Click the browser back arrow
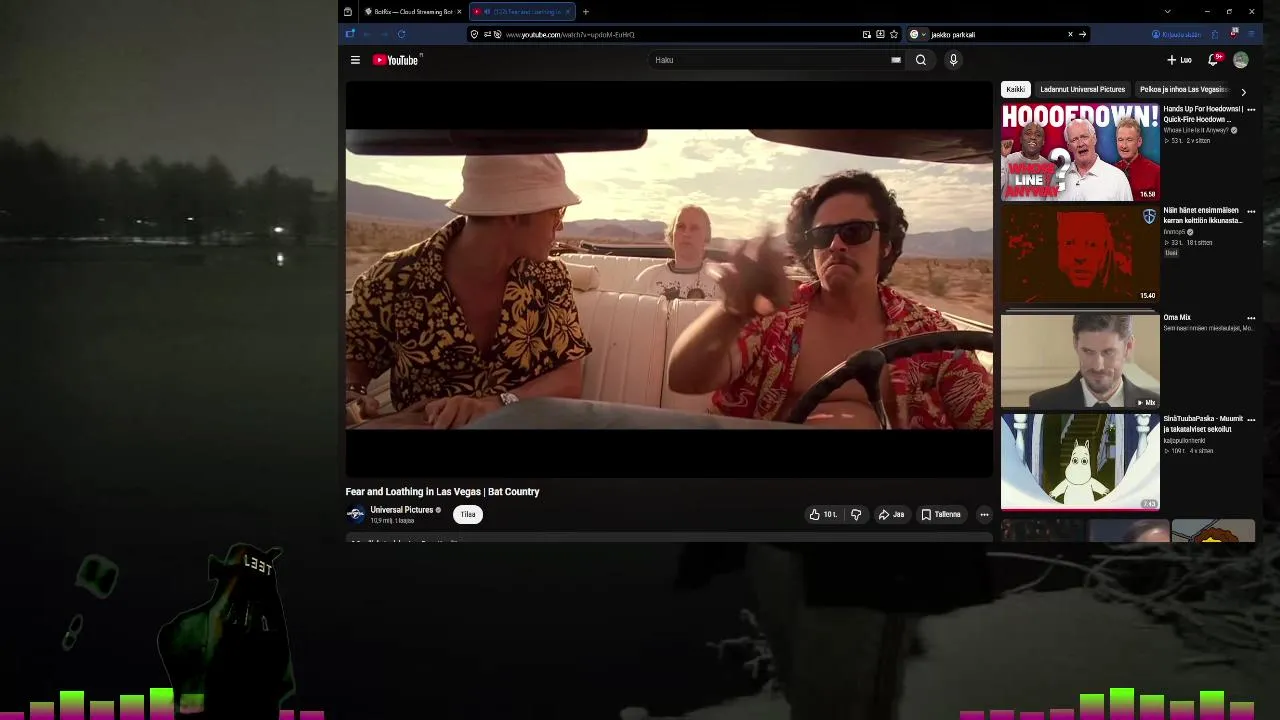 (x=367, y=34)
